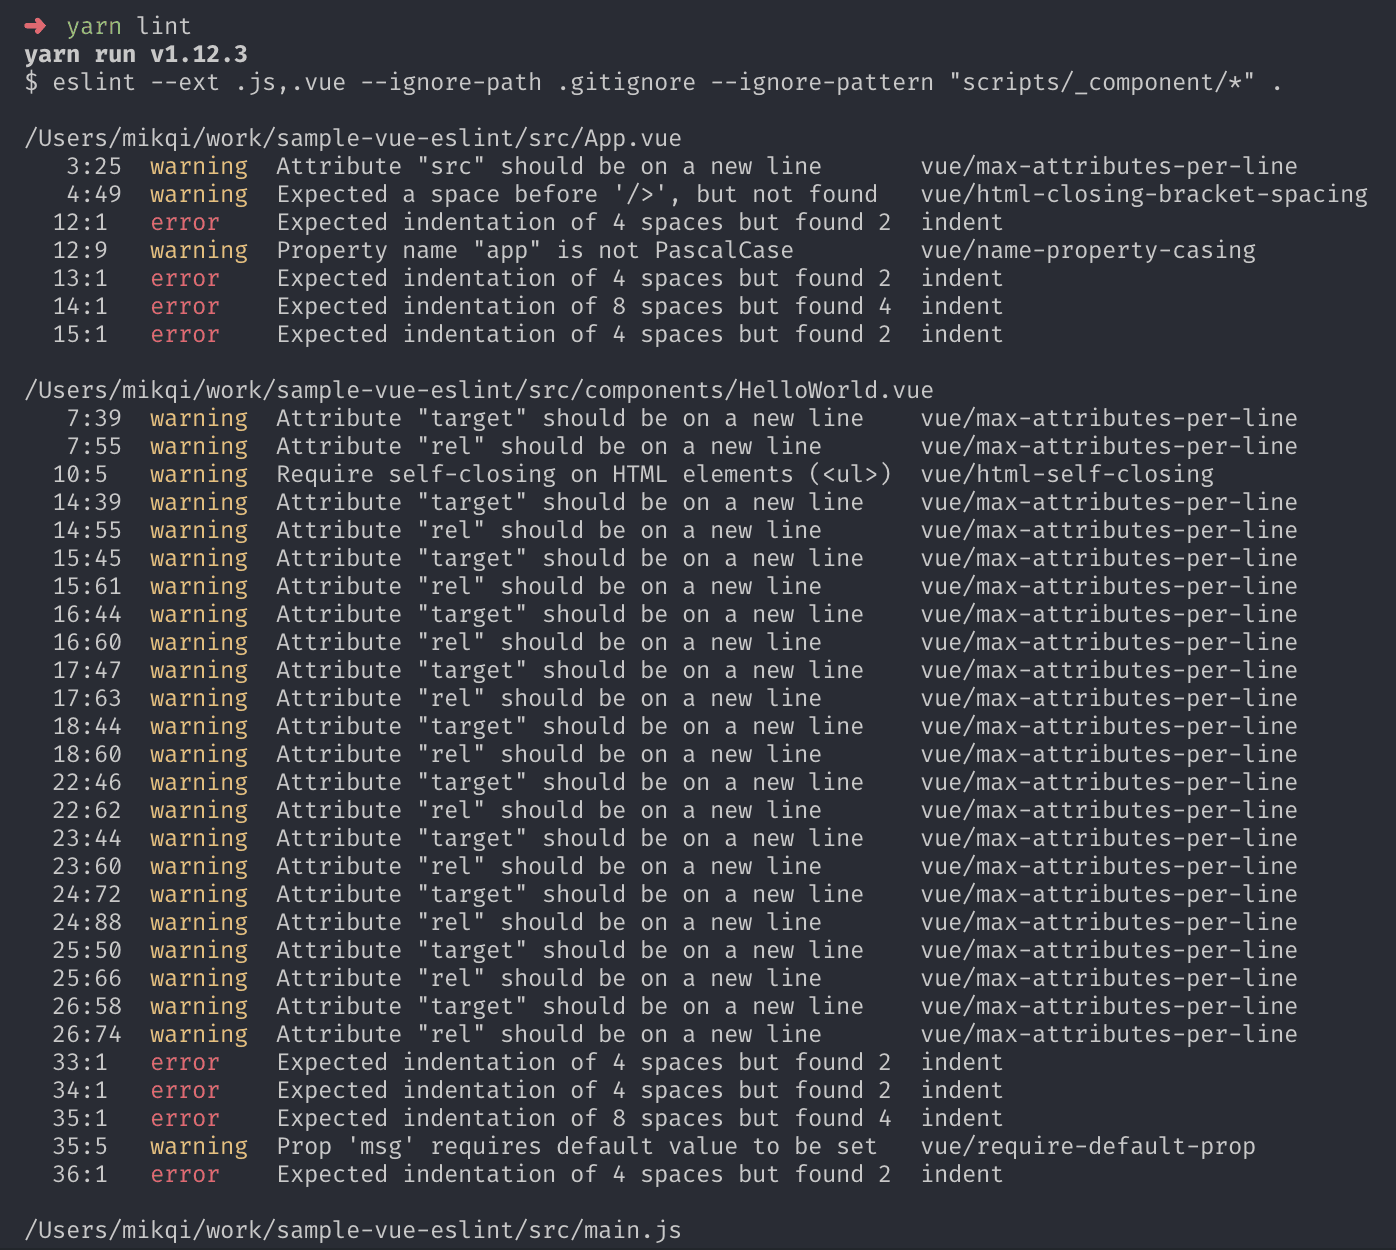Click the src/main.js file path
This screenshot has width=1396, height=1250.
[x=353, y=1230]
